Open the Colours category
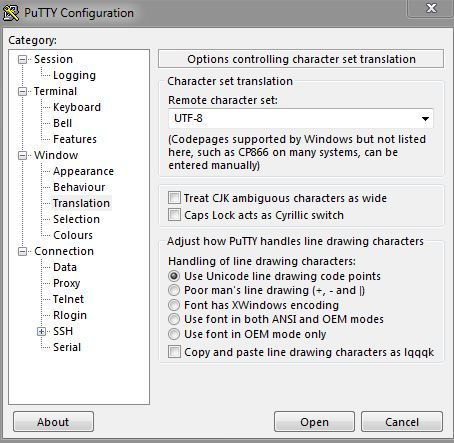This screenshot has height=443, width=454. (73, 235)
